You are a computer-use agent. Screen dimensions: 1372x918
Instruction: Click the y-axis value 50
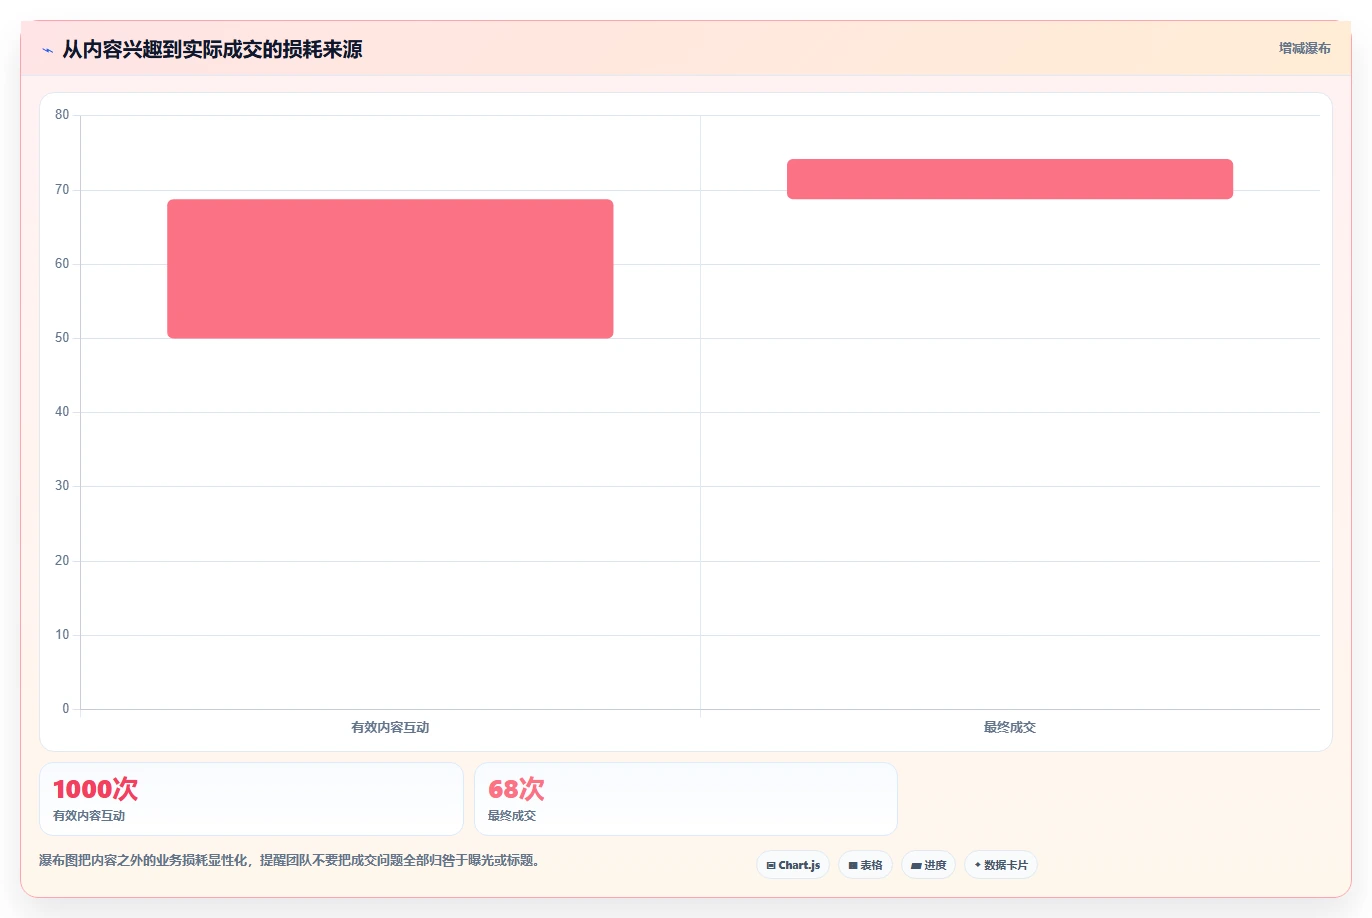(62, 338)
